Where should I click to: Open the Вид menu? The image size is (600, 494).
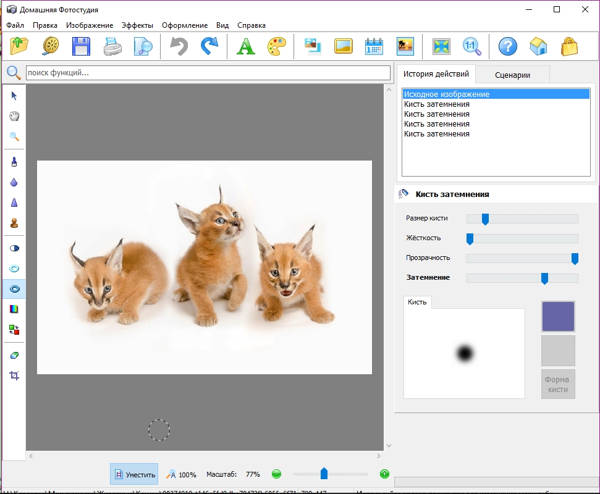(222, 25)
